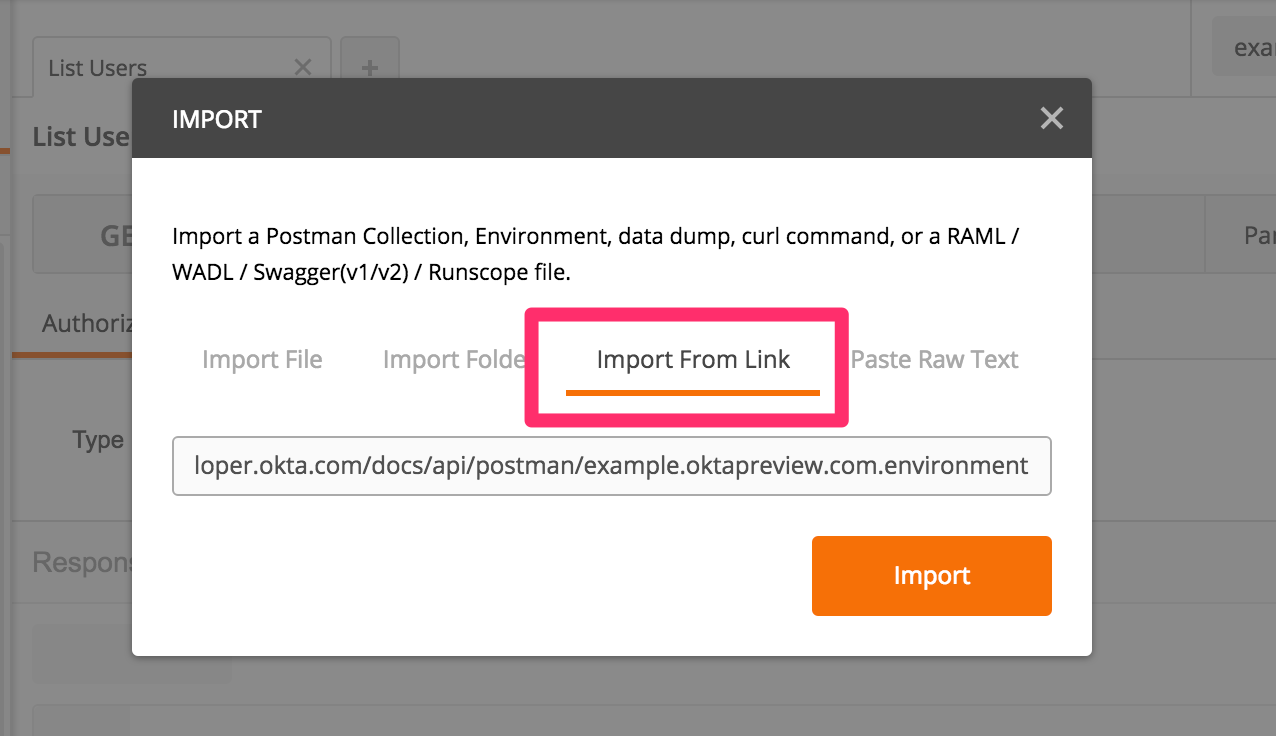Open the Paste Raw Text tab

pyautogui.click(x=934, y=360)
